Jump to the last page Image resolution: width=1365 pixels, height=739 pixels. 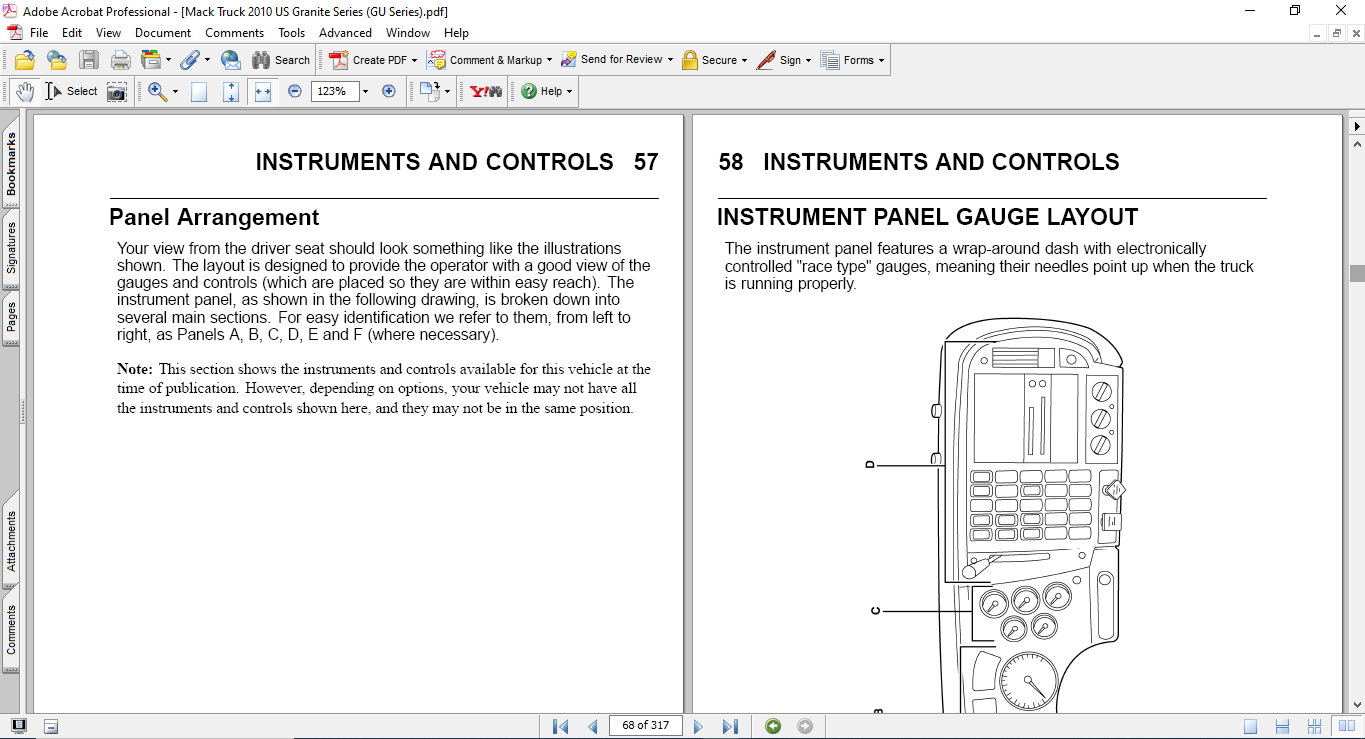730,726
